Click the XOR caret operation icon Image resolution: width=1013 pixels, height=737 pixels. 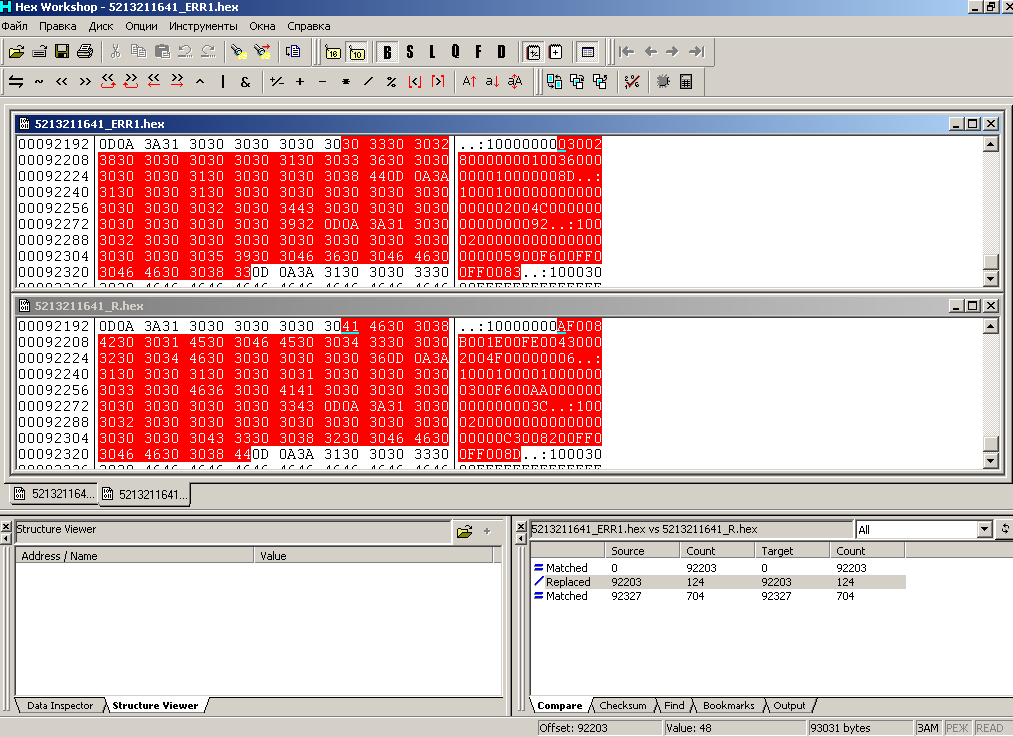(x=200, y=81)
